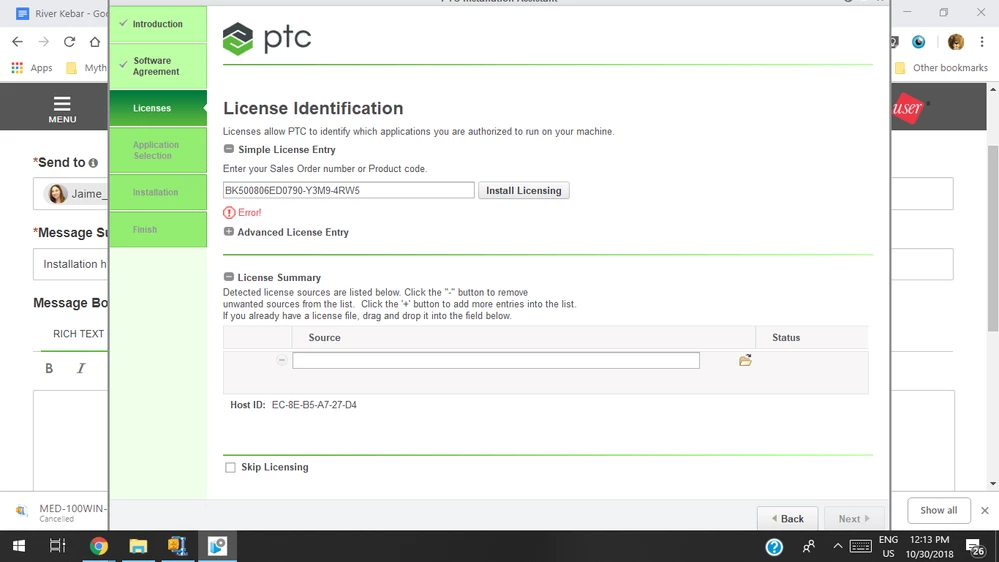Click the Chrome profile avatar
999x562 pixels.
pos(956,42)
